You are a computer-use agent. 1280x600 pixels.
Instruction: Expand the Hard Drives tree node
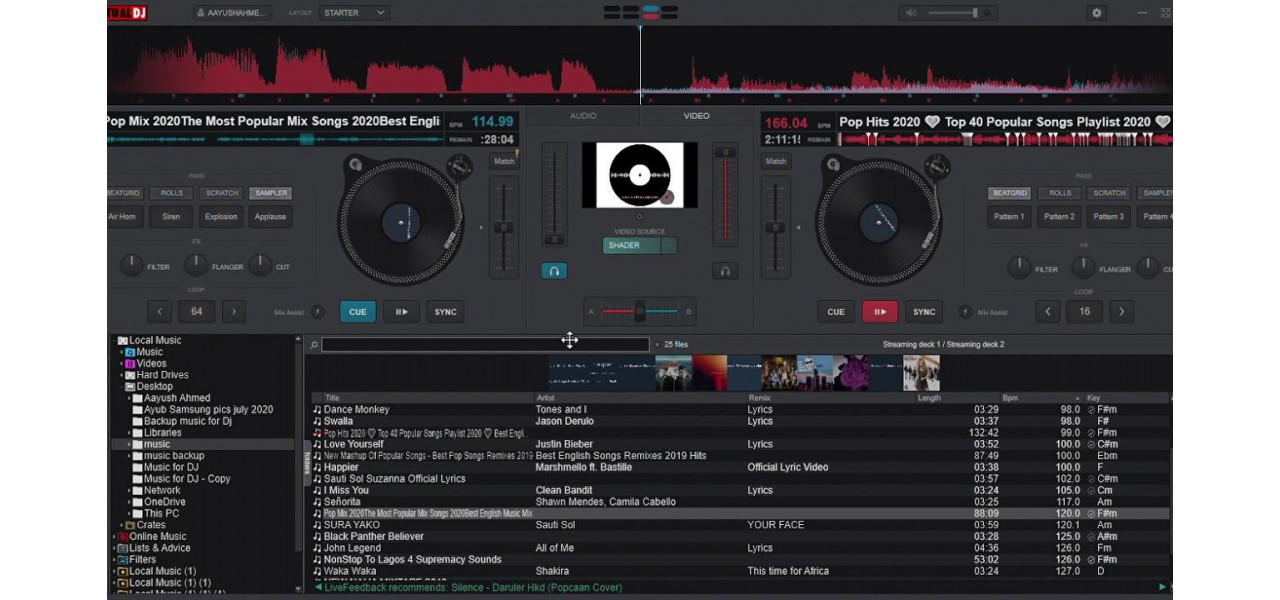click(122, 375)
